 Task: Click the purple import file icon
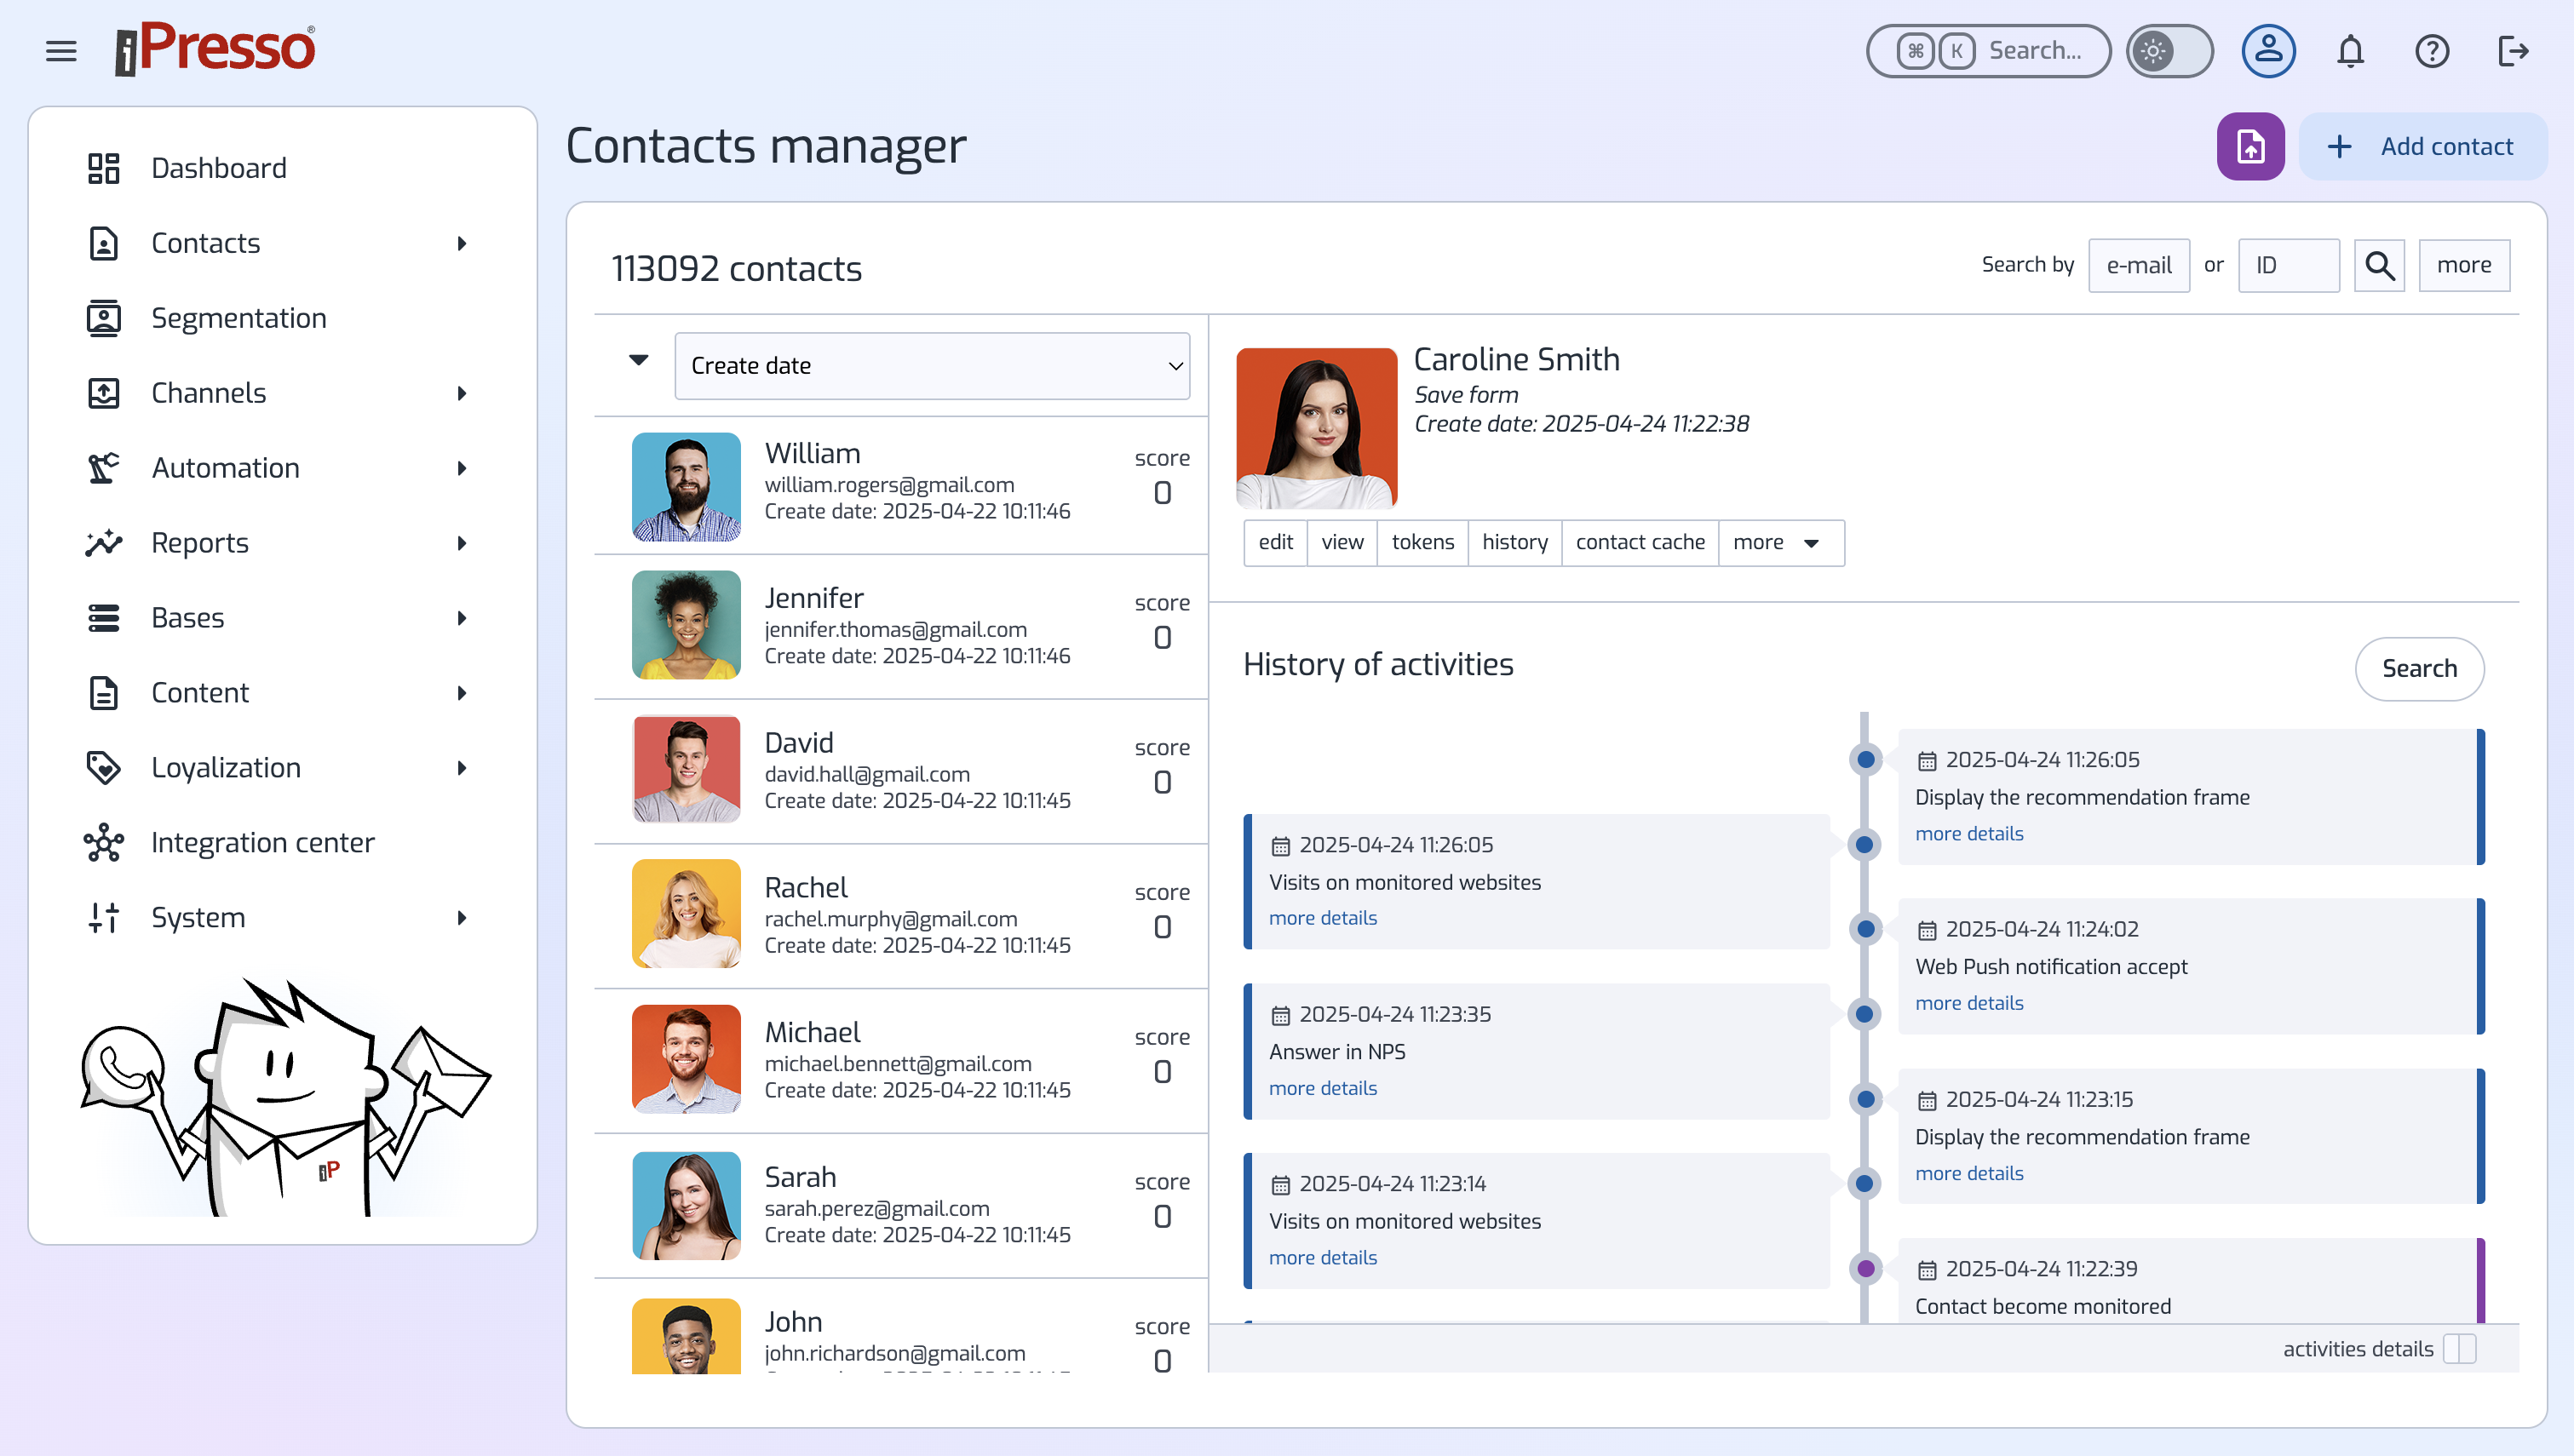2250,147
